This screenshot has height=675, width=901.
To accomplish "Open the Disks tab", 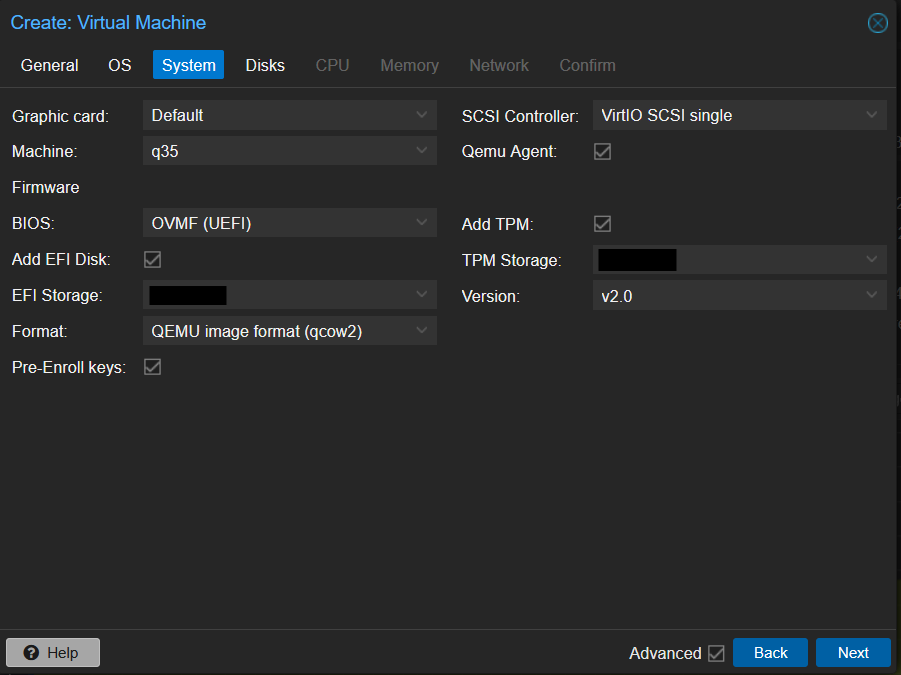I will (265, 65).
